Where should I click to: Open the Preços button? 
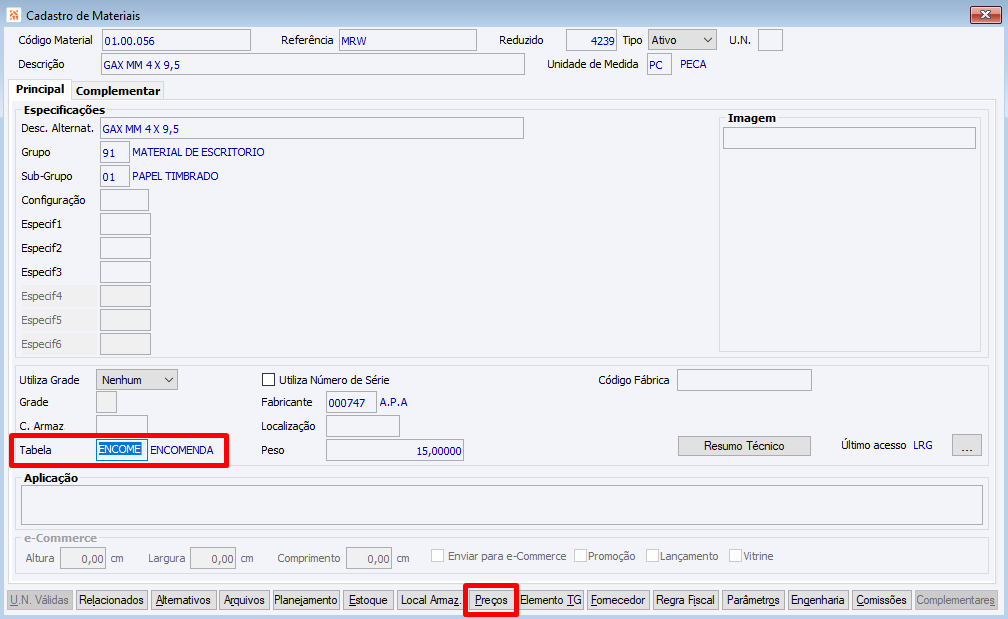click(491, 600)
